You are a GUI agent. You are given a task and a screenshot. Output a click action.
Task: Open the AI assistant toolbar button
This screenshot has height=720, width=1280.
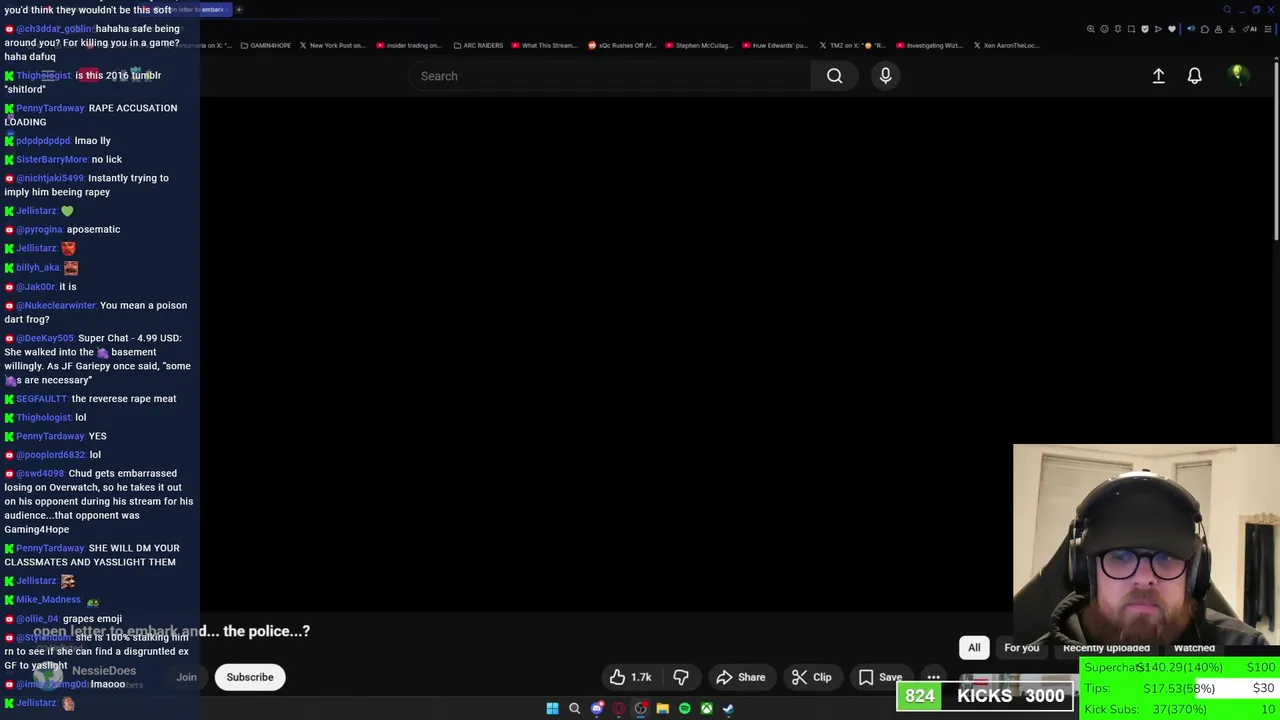(1249, 29)
